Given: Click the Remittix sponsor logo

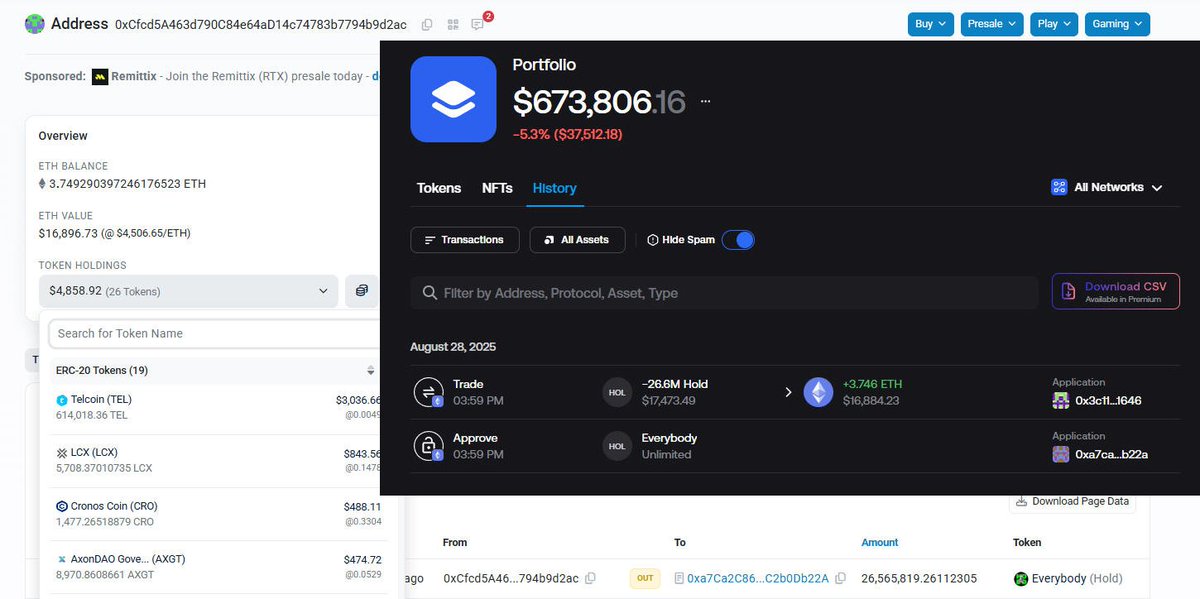Looking at the screenshot, I should 100,76.
